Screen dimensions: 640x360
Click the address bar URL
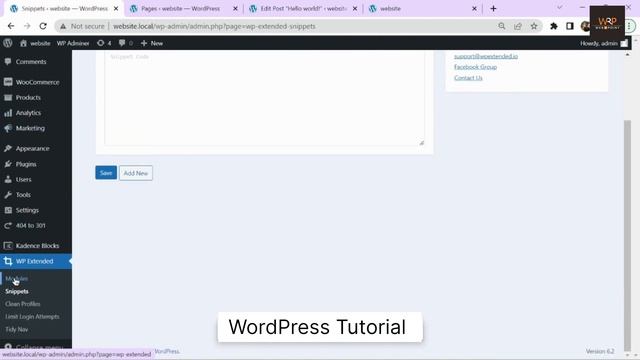[x=214, y=26]
